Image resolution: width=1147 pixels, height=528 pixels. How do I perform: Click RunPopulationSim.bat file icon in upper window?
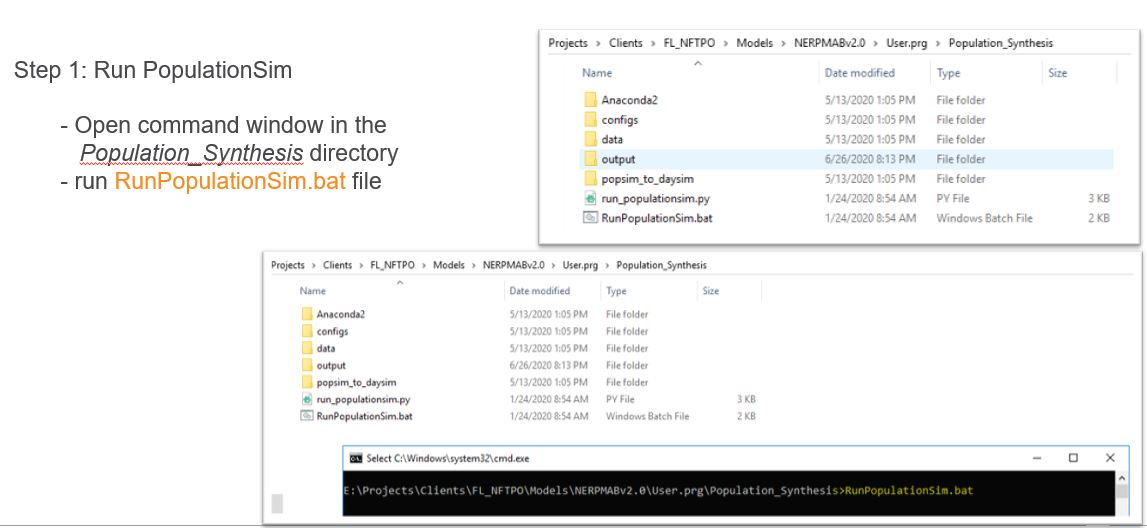590,218
